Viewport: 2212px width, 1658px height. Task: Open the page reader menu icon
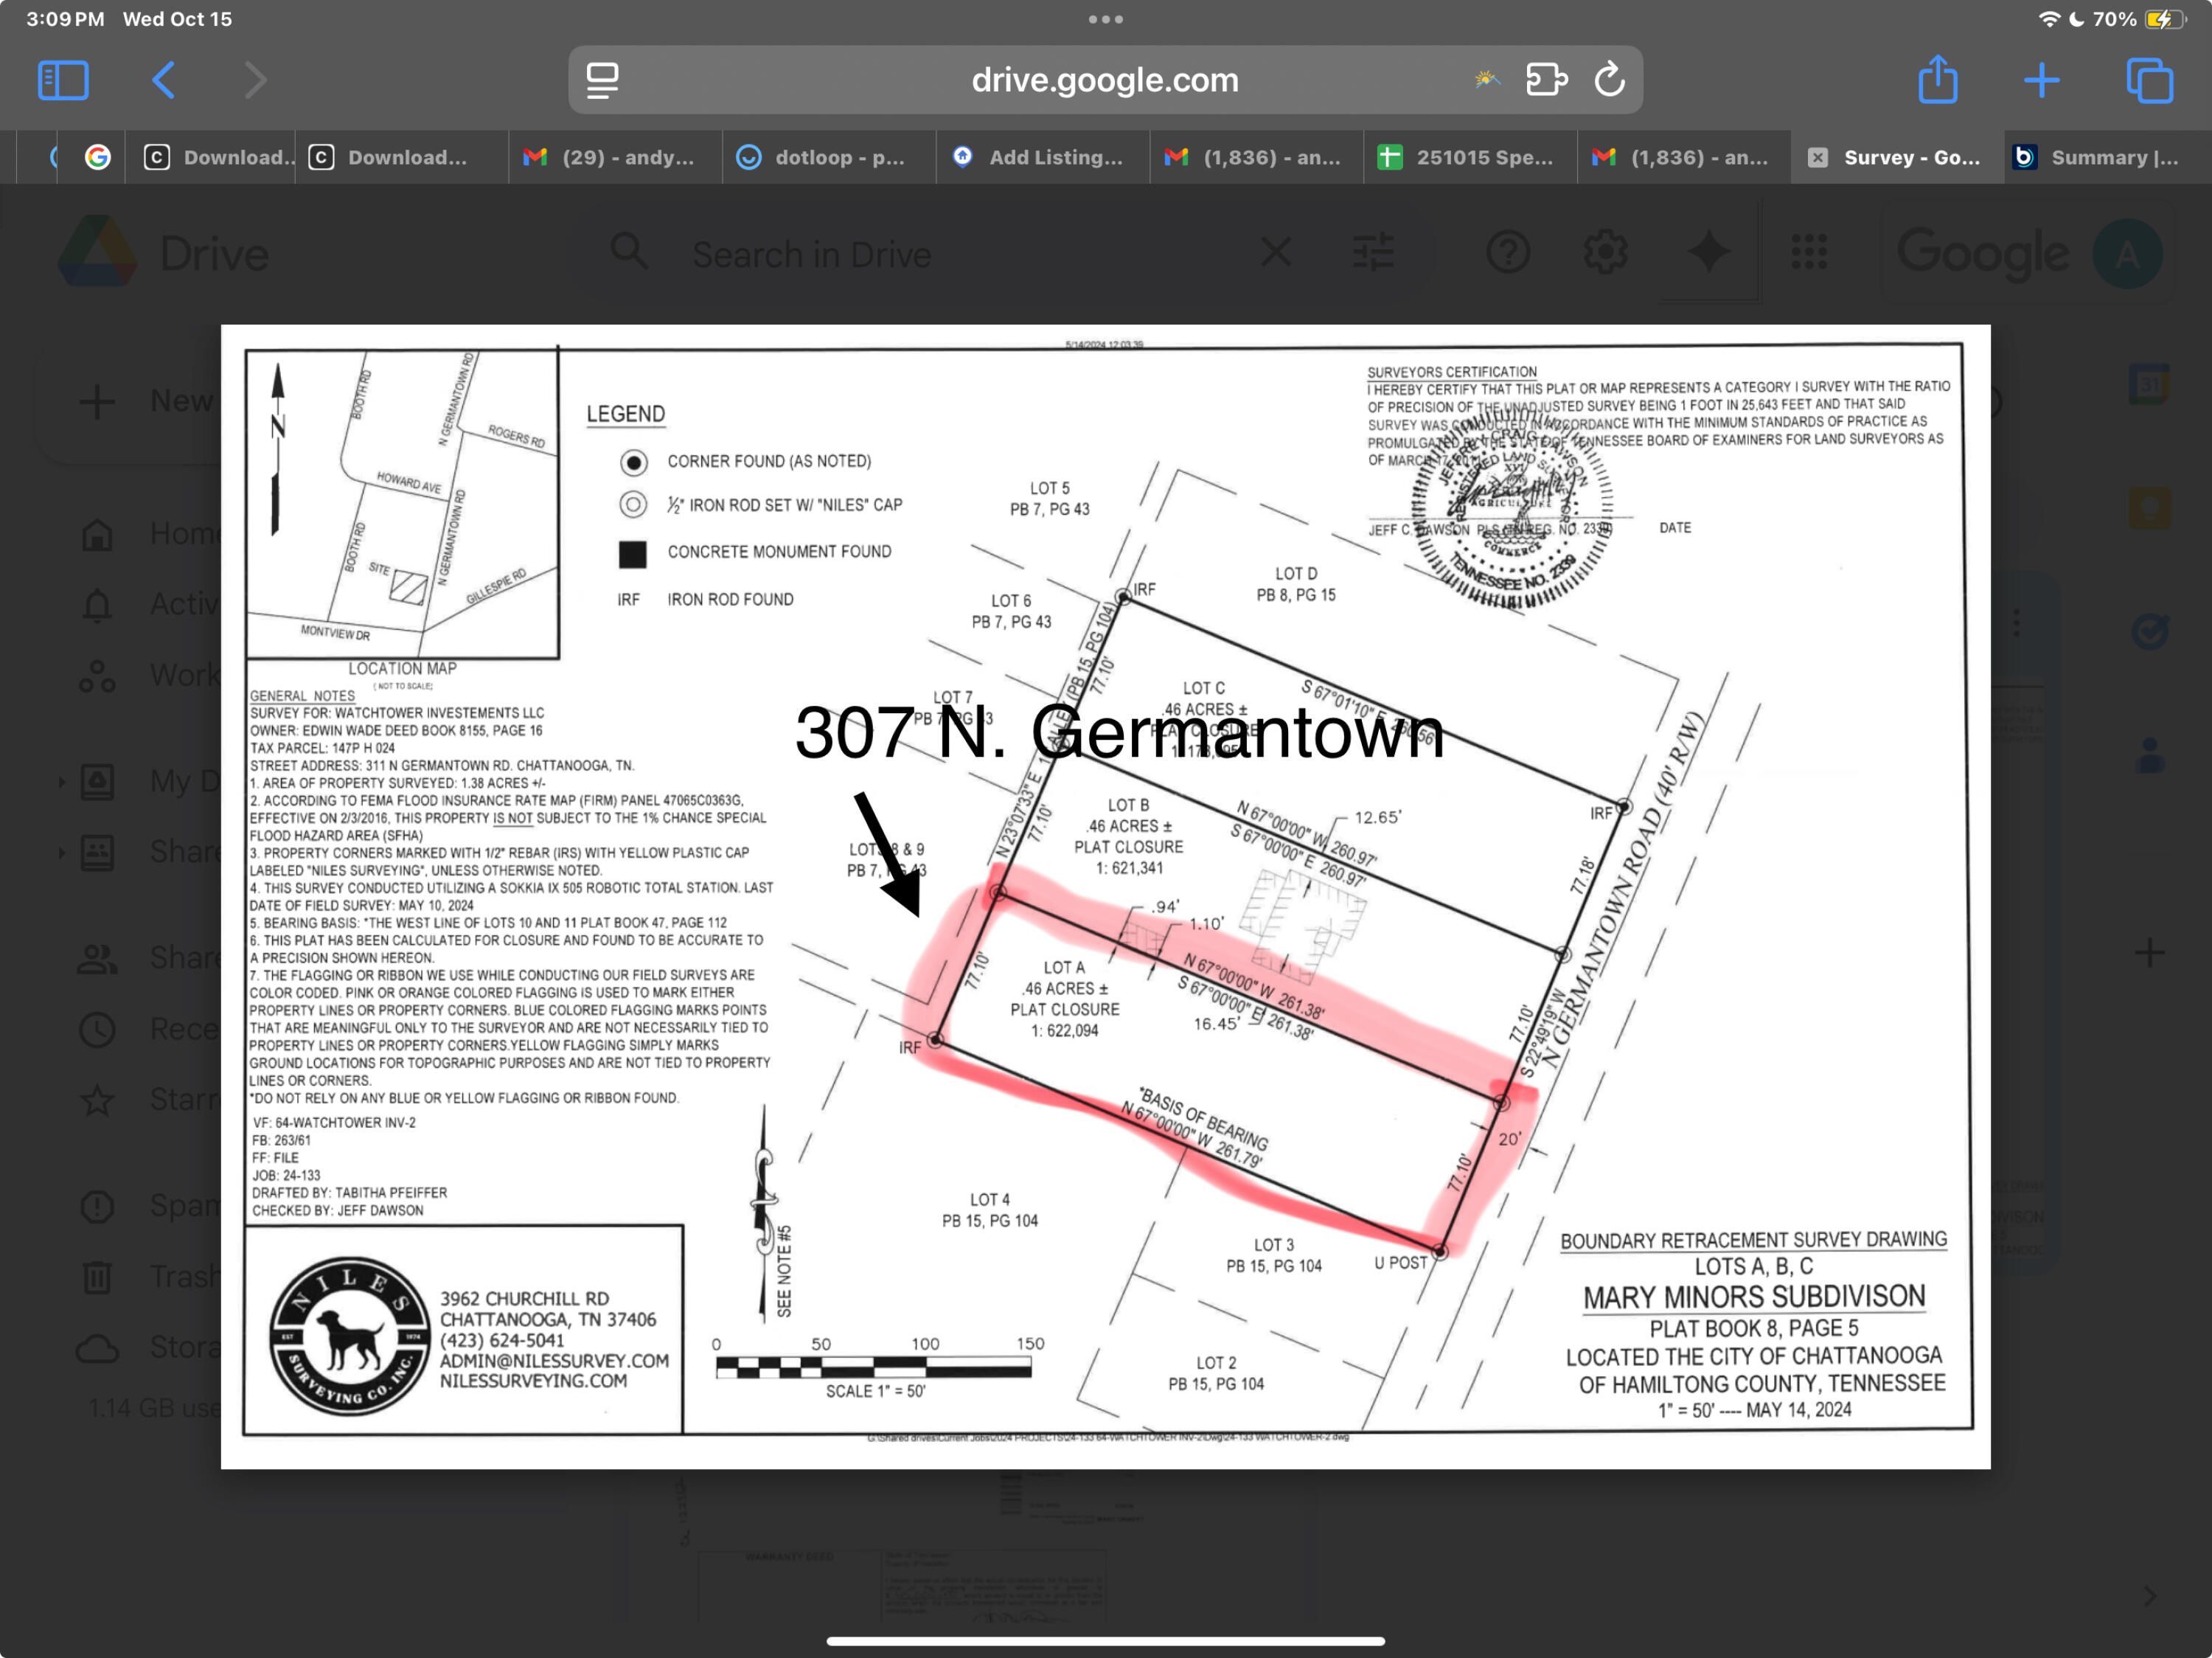(x=602, y=80)
